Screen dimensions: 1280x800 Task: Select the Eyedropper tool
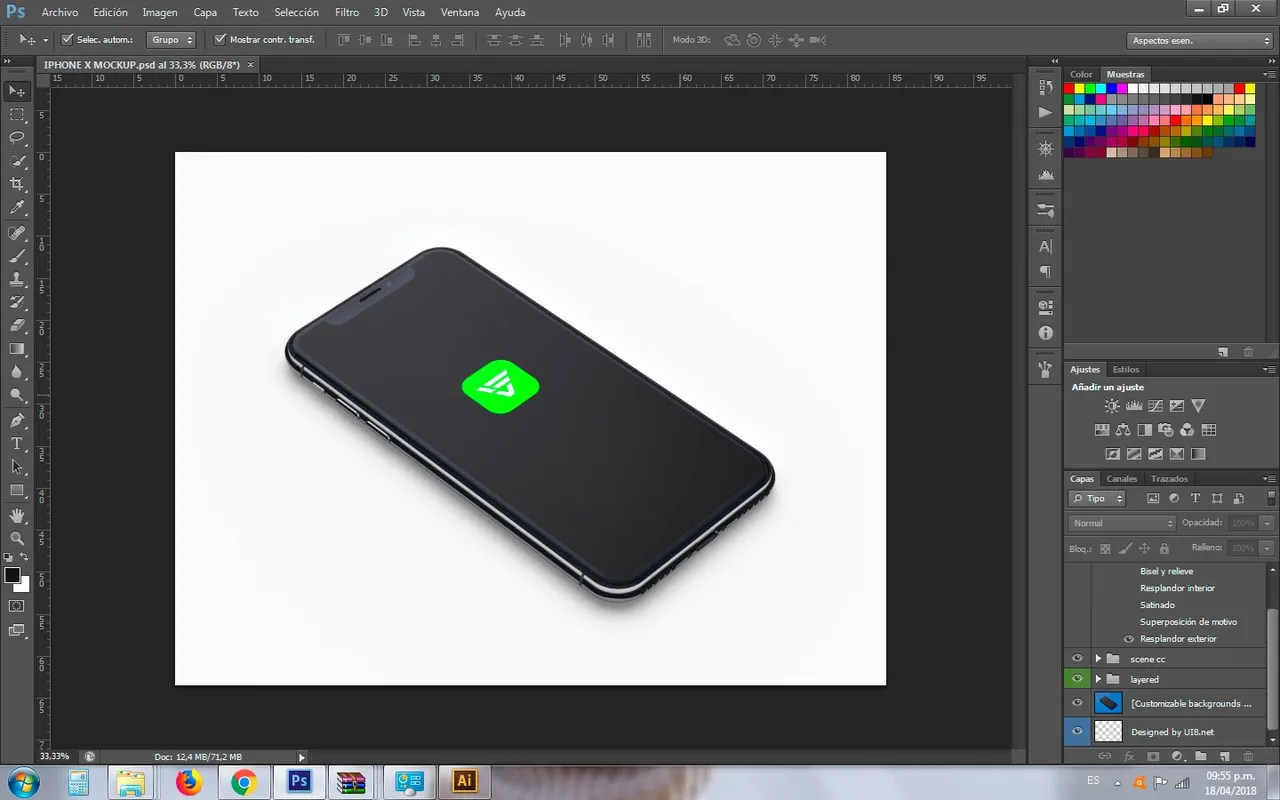[17, 208]
